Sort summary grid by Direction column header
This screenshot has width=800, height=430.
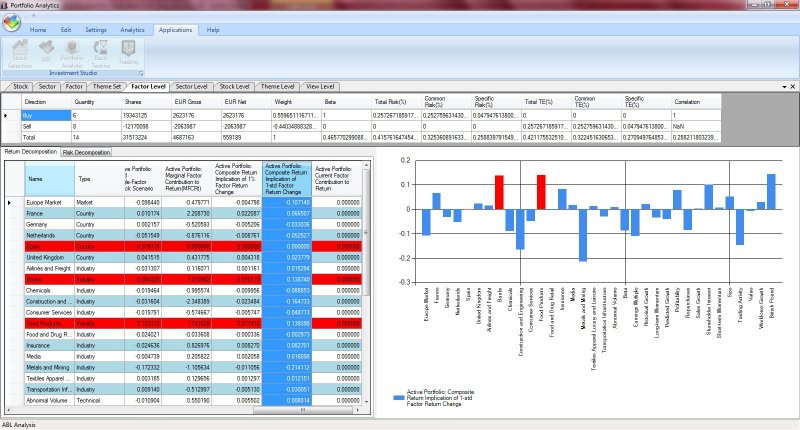[46, 102]
